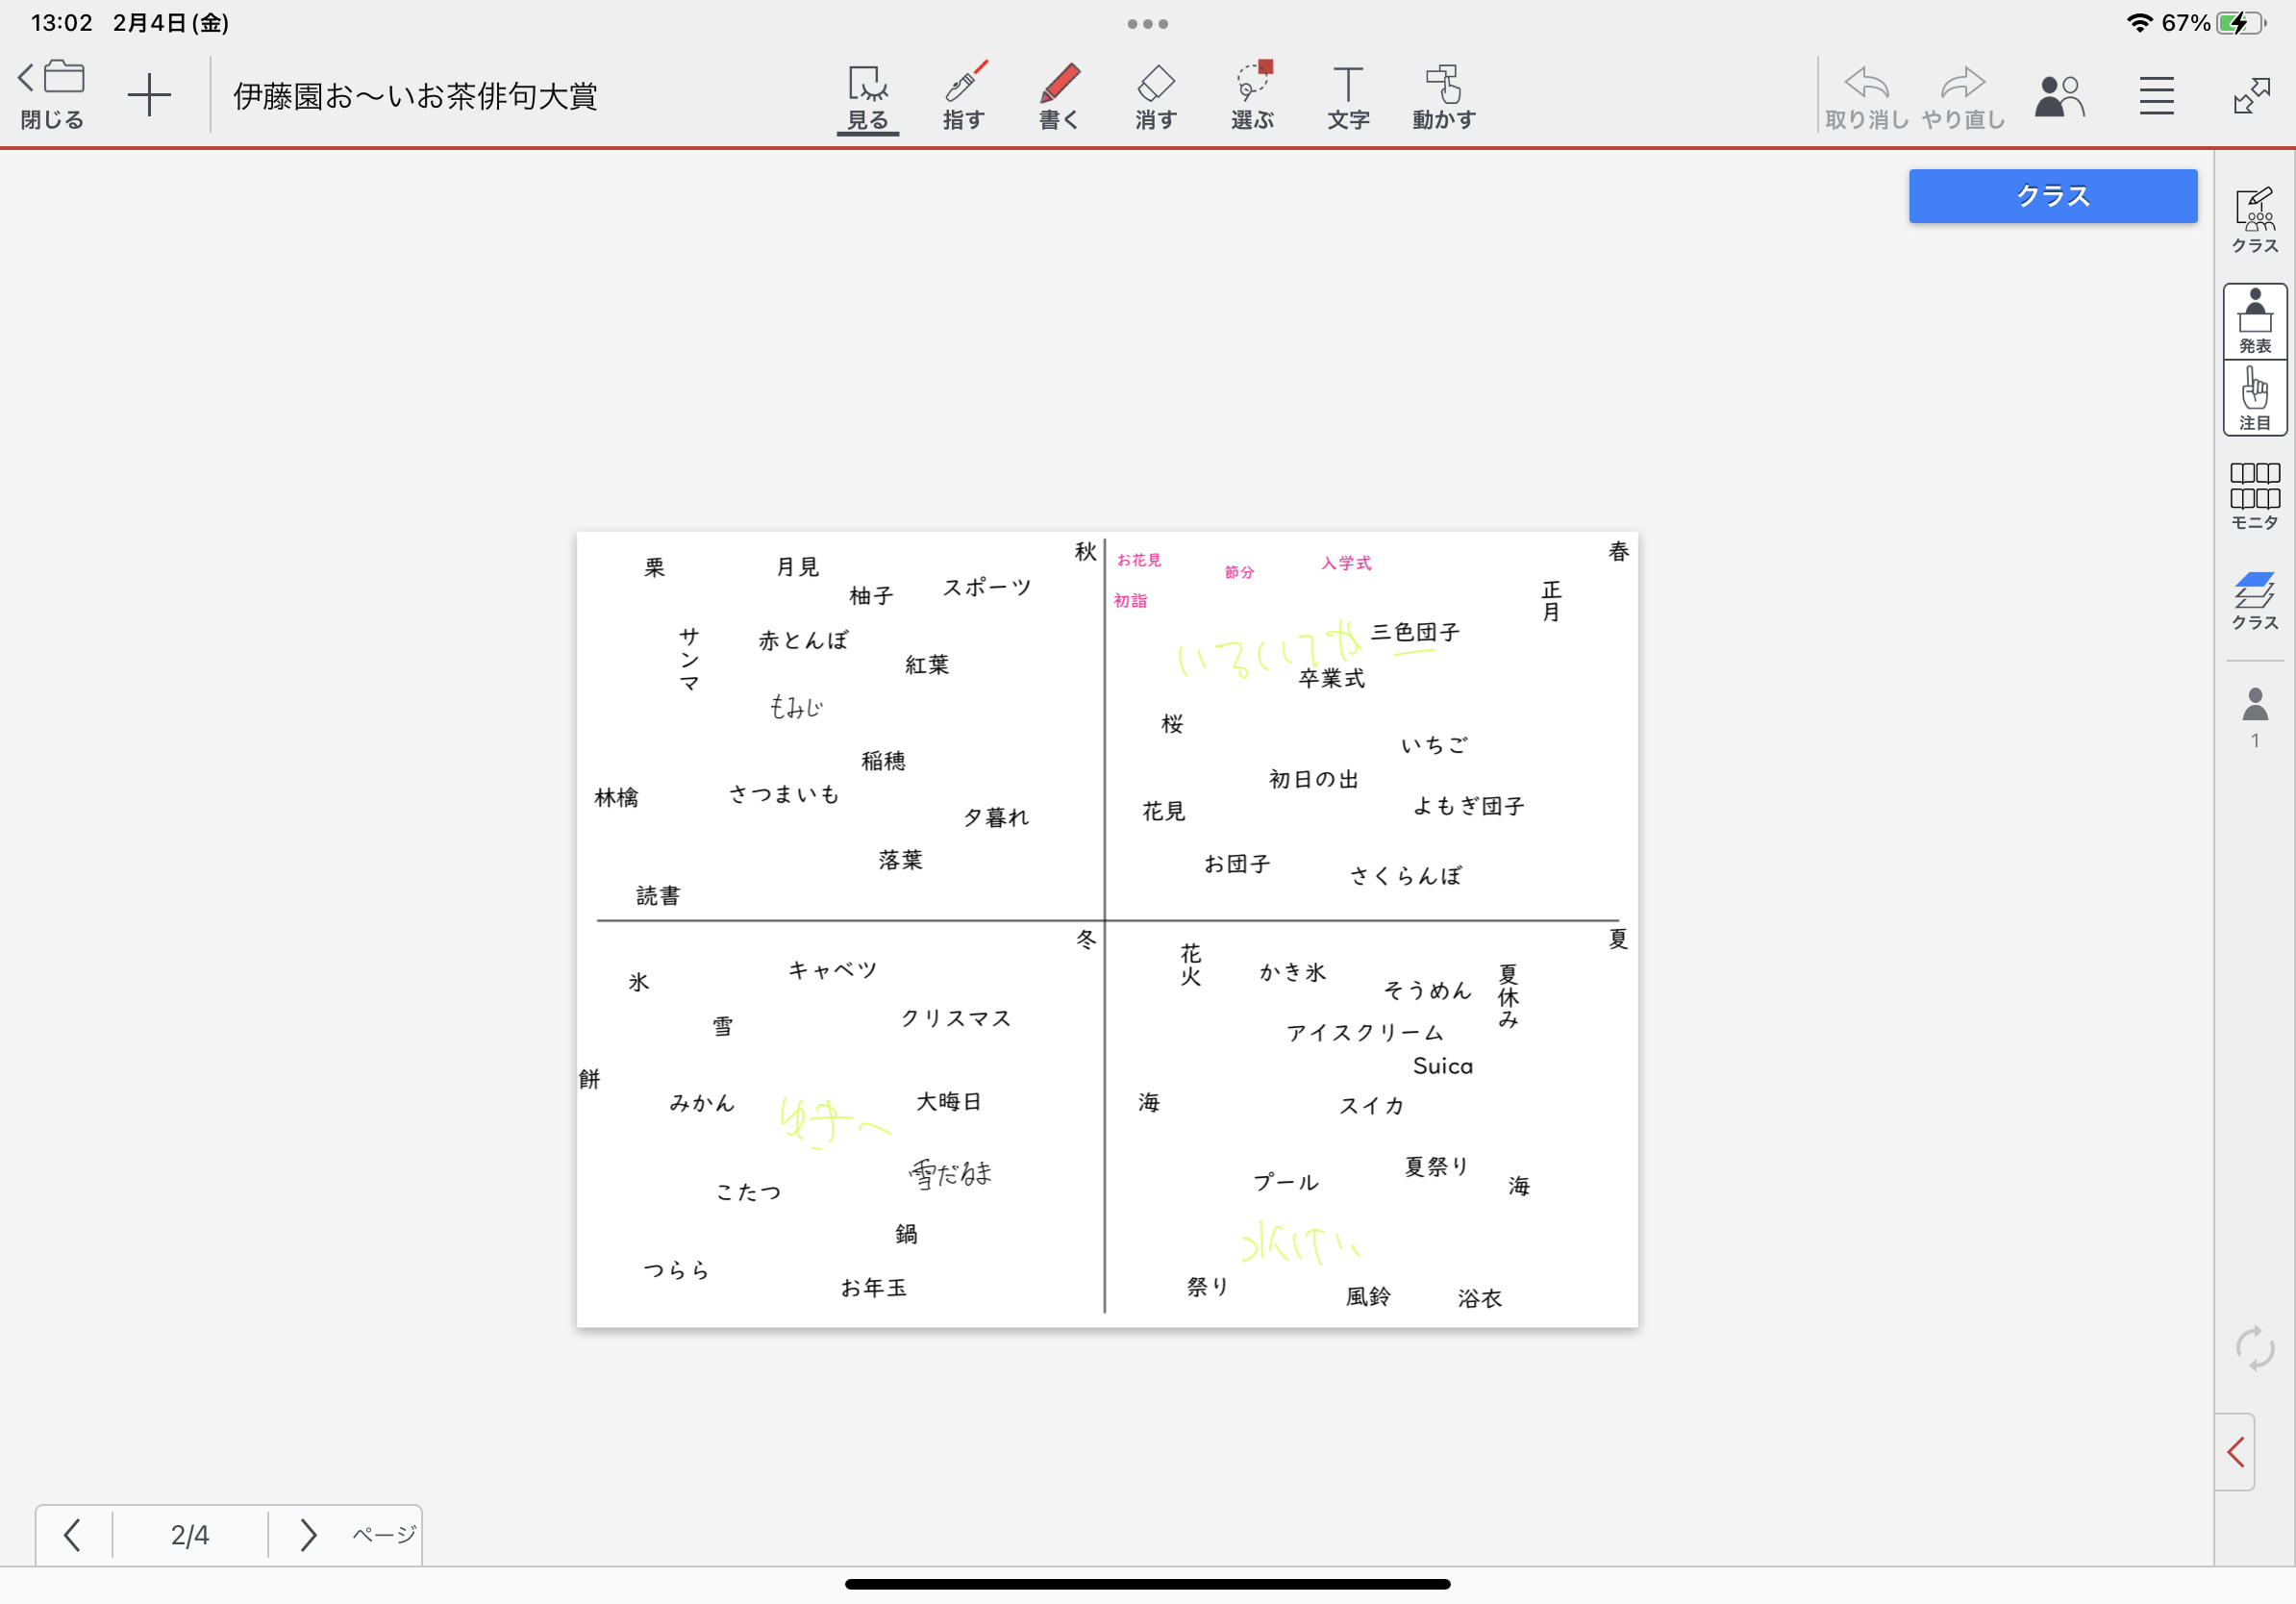Select the 動かす move tool

(x=1444, y=97)
